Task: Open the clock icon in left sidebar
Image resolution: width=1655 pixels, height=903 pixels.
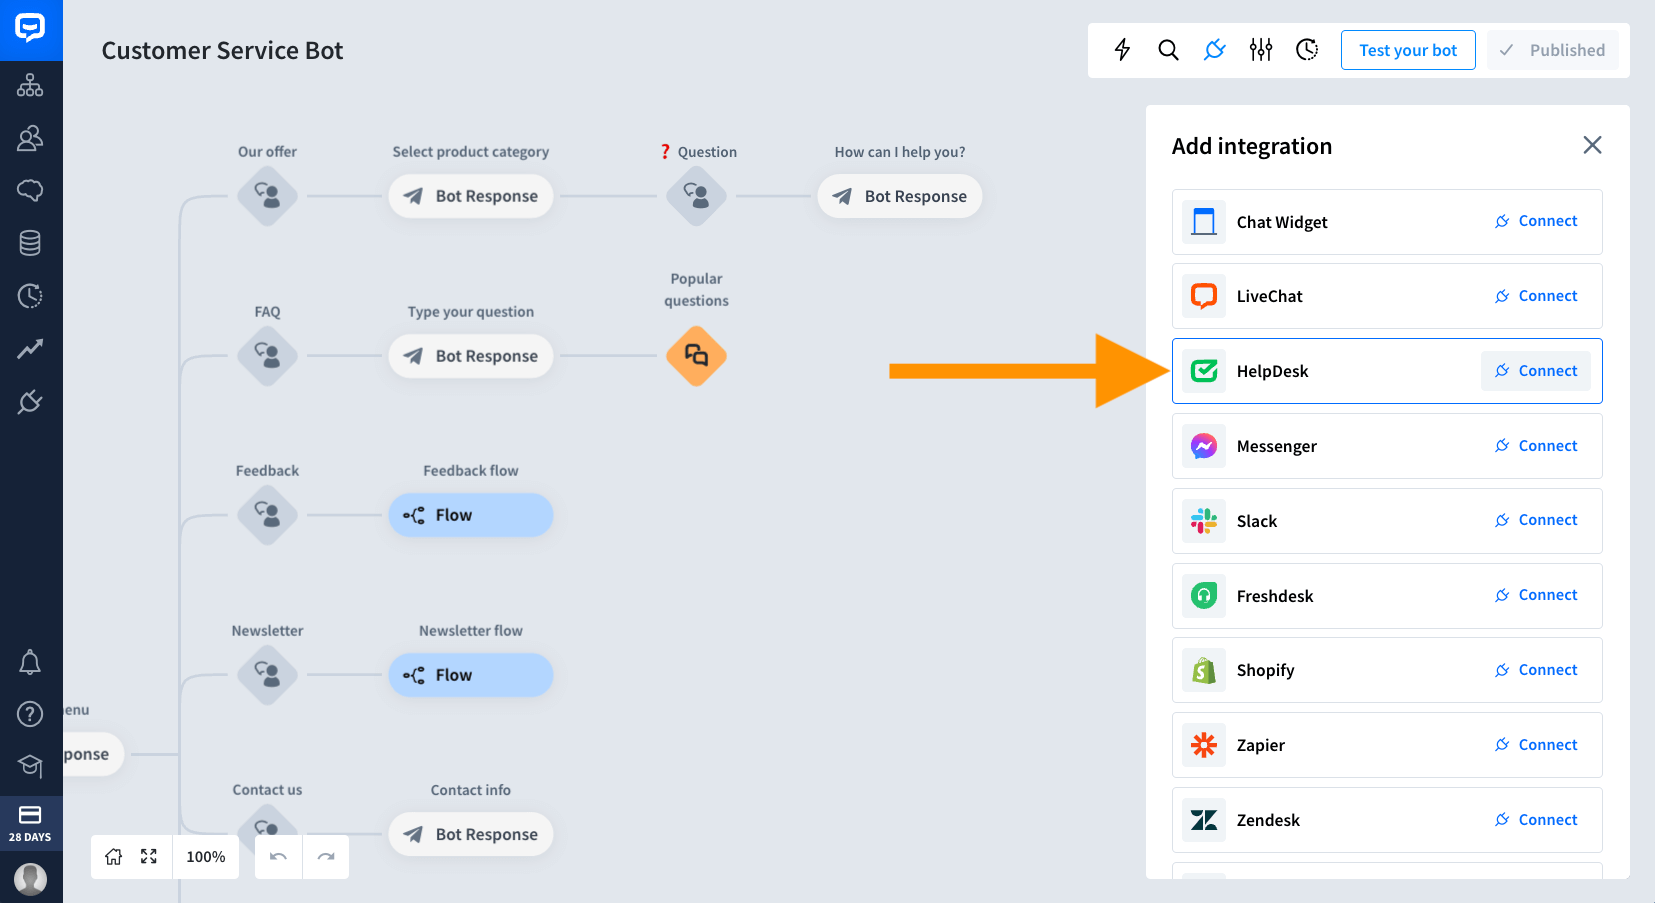Action: 30,296
